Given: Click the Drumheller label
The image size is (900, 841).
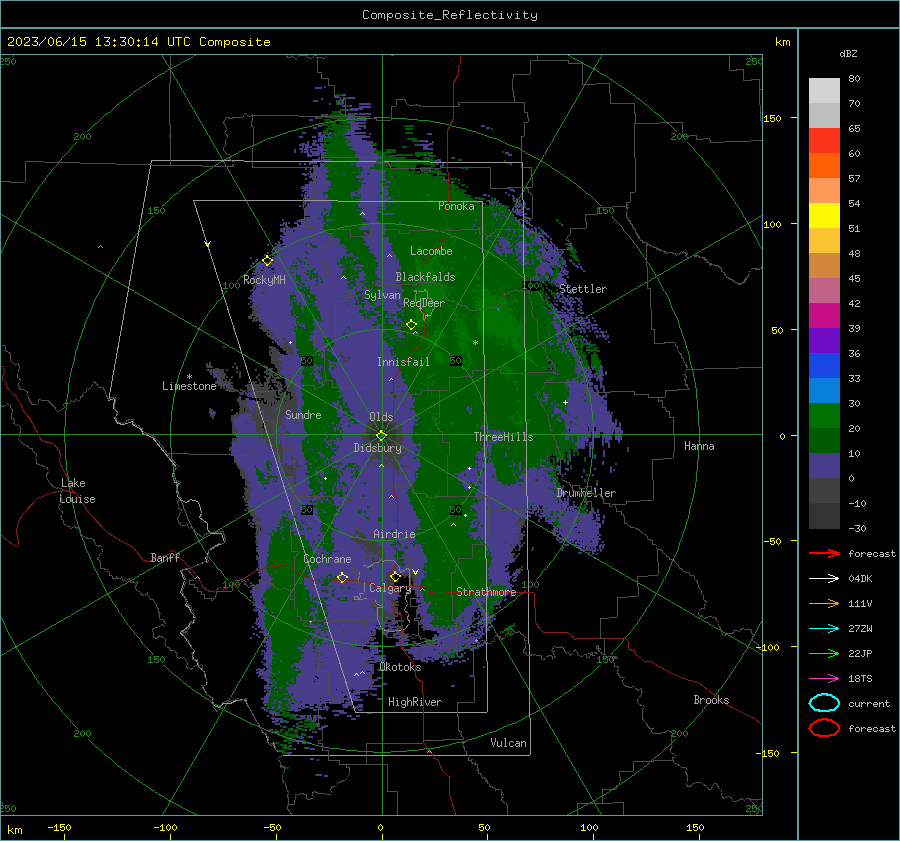Looking at the screenshot, I should coord(586,493).
